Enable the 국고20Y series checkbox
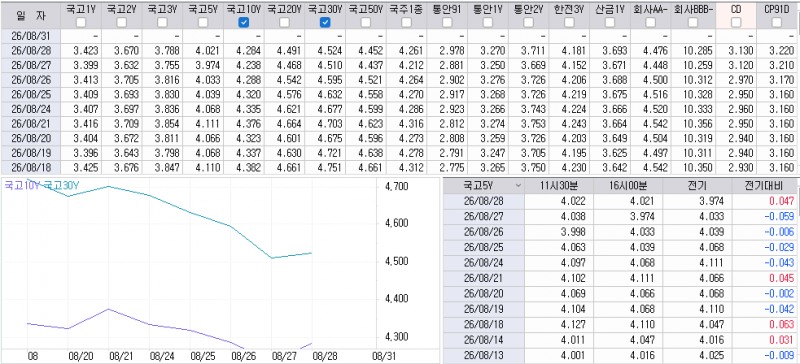This screenshot has width=800, height=364. tap(285, 22)
